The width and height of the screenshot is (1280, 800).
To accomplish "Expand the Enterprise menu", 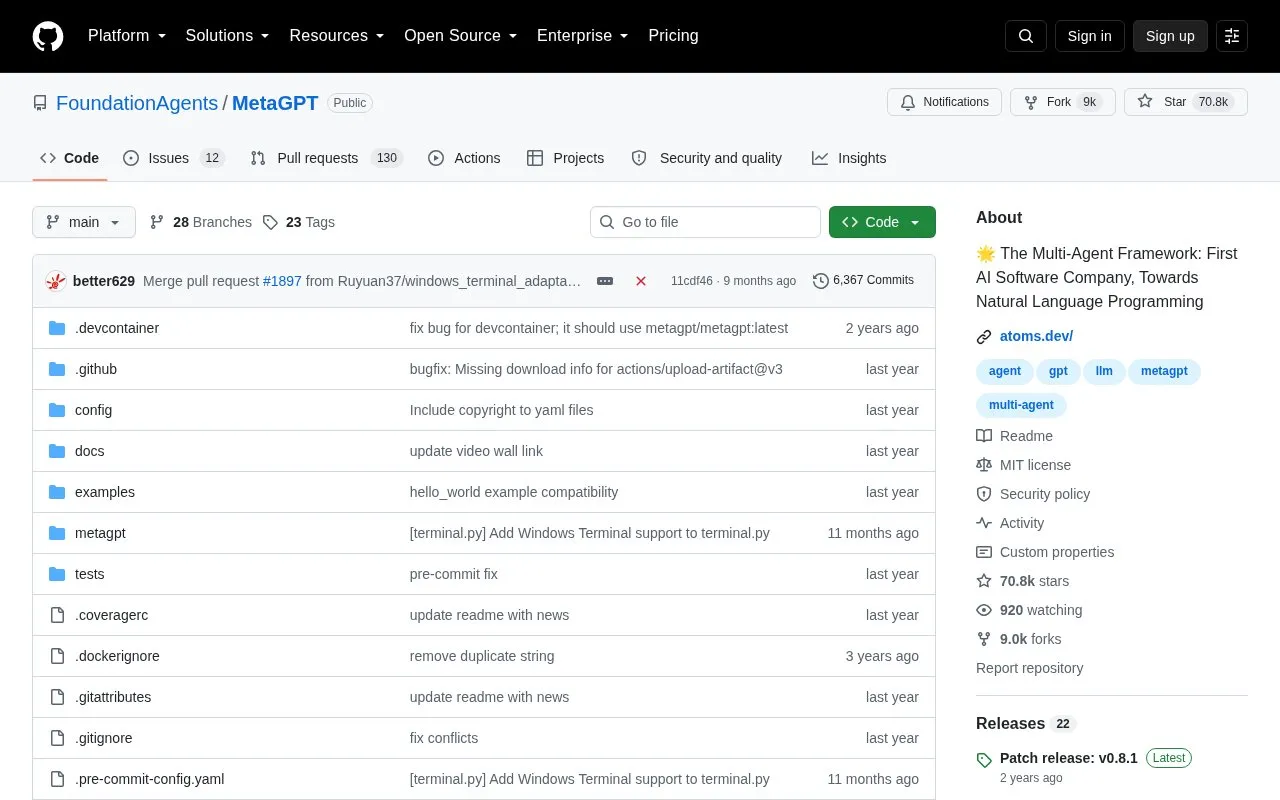I will coord(582,36).
